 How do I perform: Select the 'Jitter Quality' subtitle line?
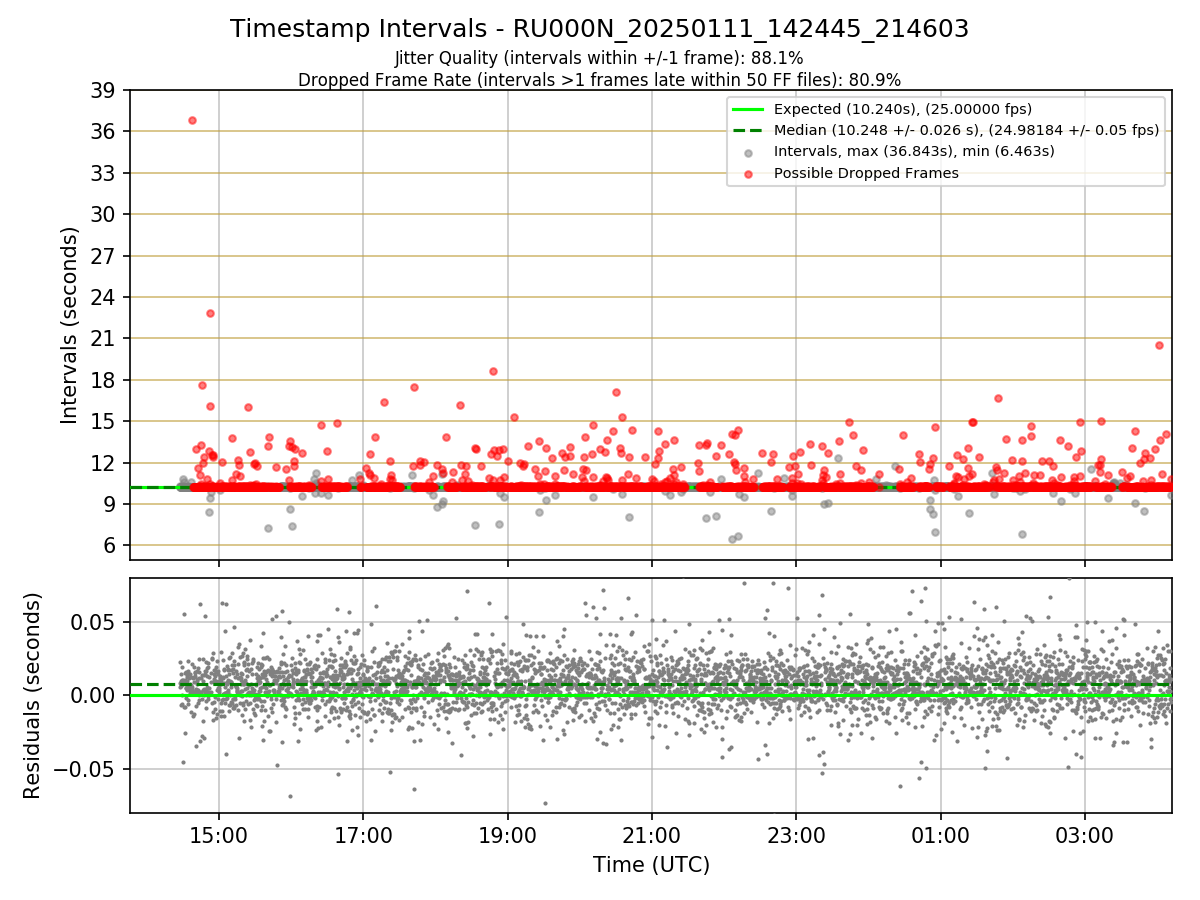[599, 58]
